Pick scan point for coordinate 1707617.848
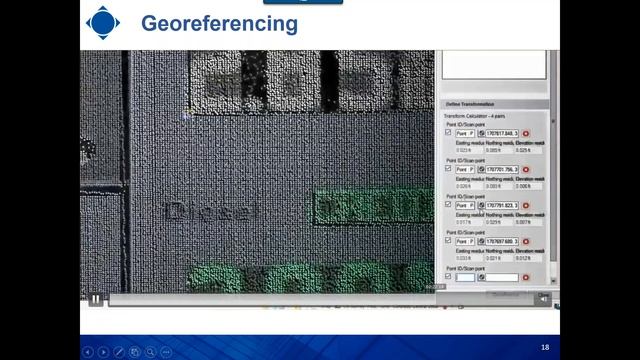Screen dimensions: 640x360 click(x=481, y=133)
